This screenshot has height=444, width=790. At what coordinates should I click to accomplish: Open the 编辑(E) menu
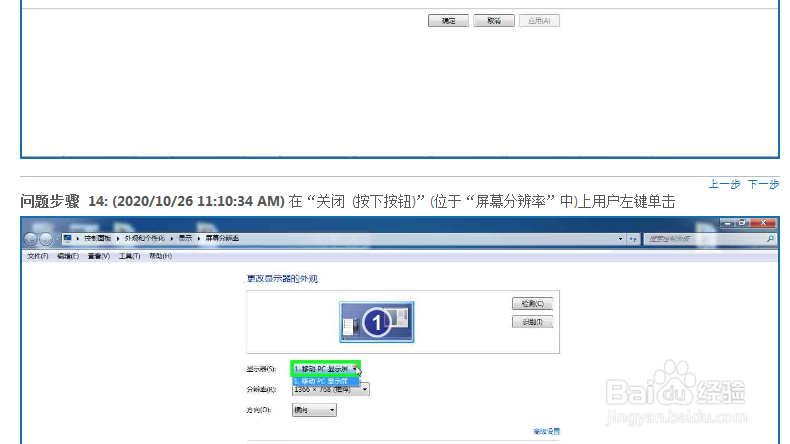click(x=68, y=257)
